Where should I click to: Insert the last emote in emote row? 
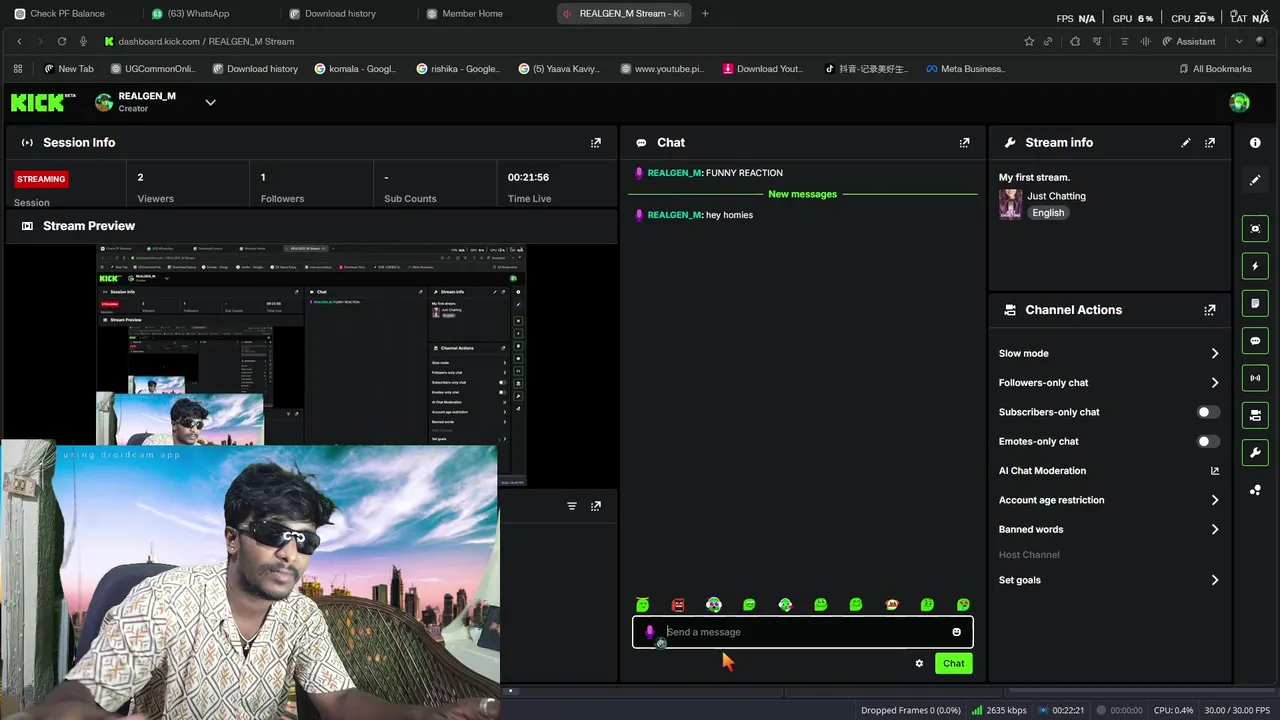tap(963, 605)
